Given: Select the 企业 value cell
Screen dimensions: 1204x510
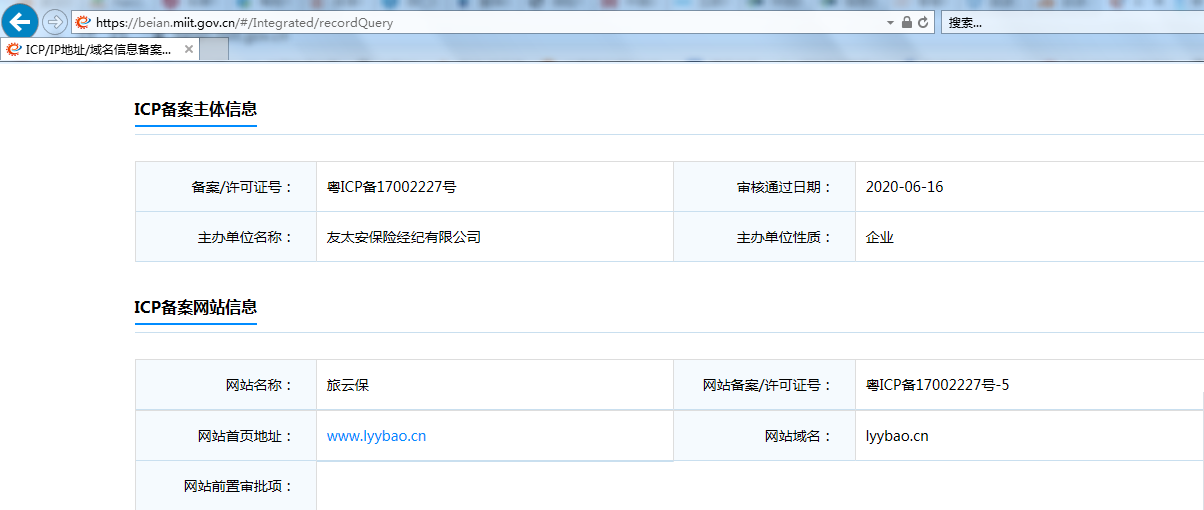Looking at the screenshot, I should pos(880,238).
